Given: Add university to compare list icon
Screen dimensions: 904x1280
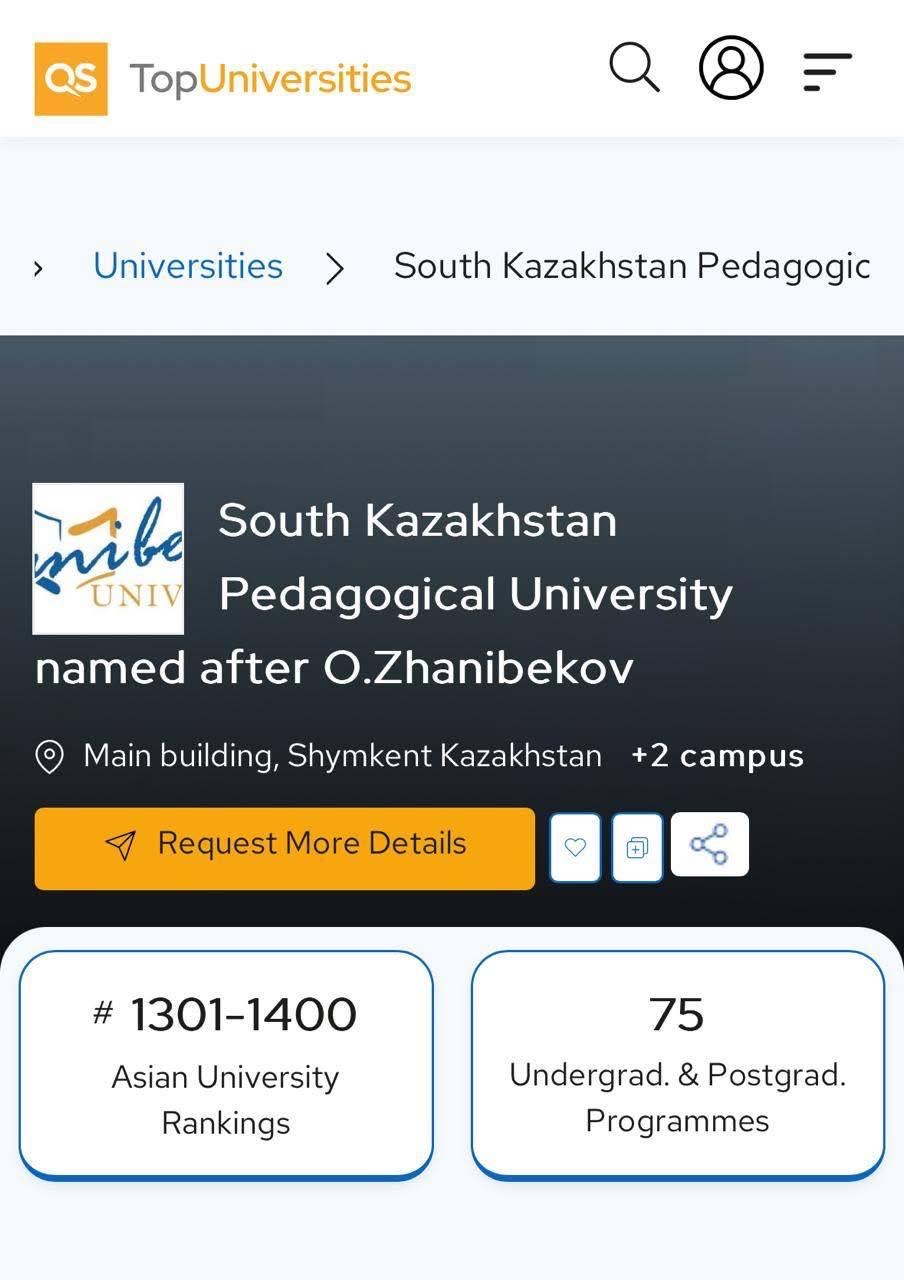Looking at the screenshot, I should (x=637, y=848).
